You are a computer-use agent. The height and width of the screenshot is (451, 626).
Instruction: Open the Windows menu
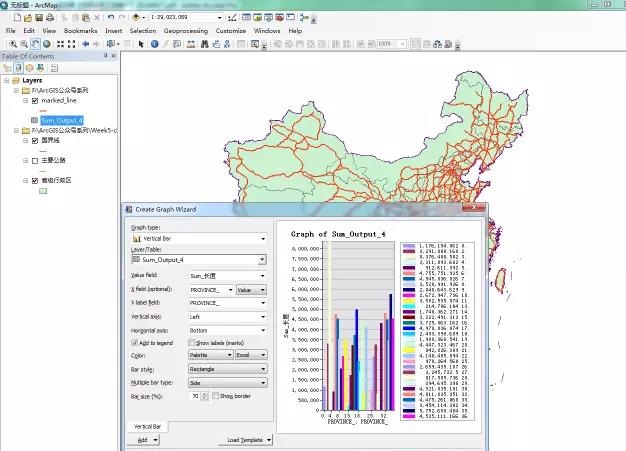pyautogui.click(x=267, y=31)
